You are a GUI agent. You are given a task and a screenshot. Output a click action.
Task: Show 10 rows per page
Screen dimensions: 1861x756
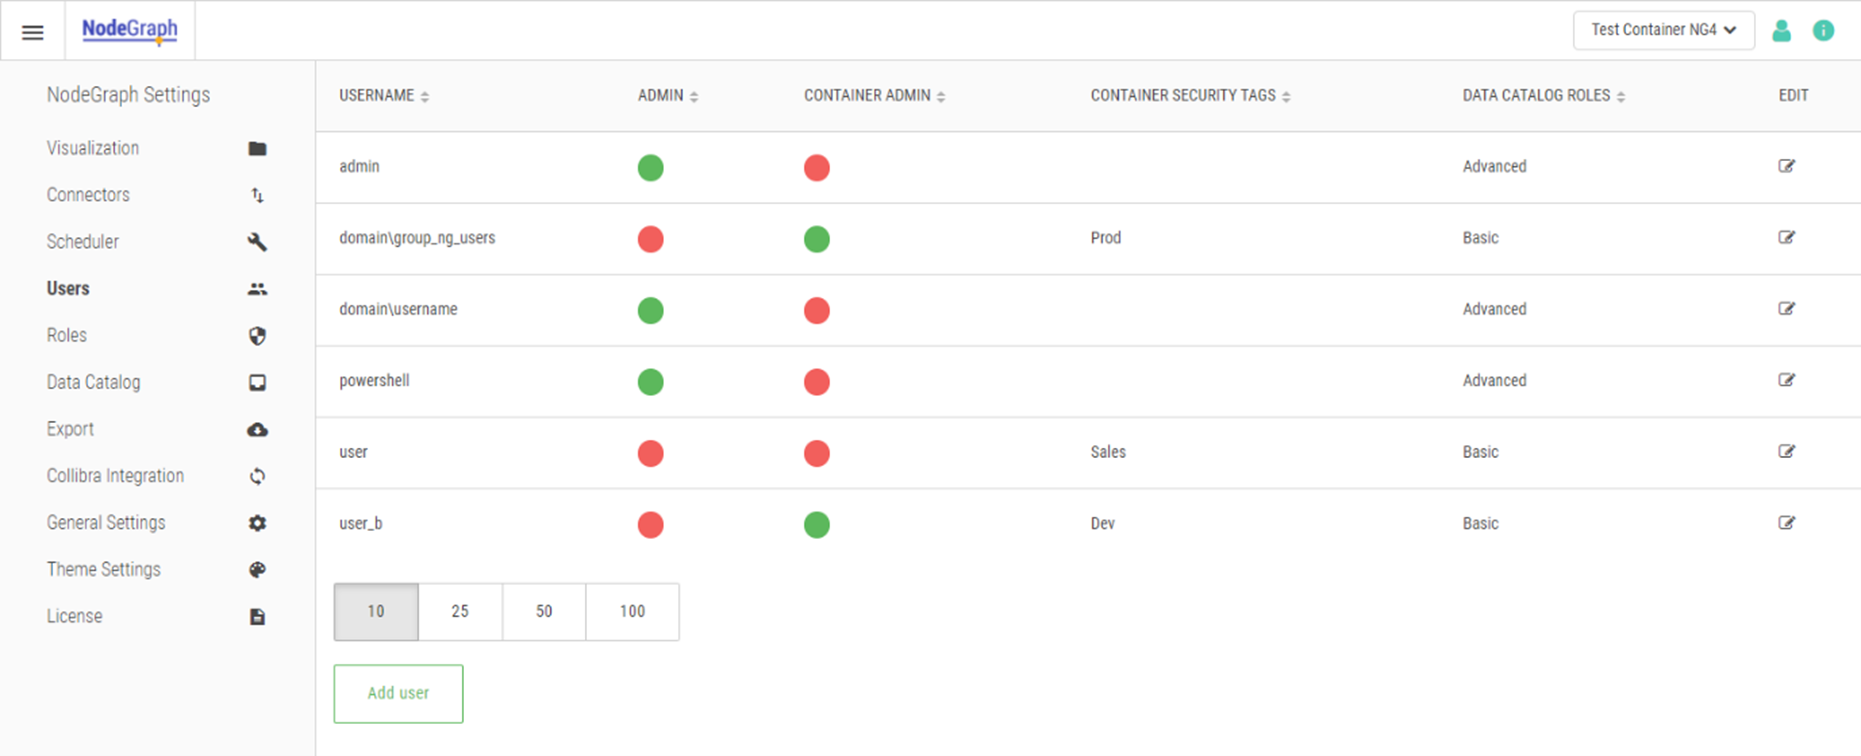pos(376,612)
